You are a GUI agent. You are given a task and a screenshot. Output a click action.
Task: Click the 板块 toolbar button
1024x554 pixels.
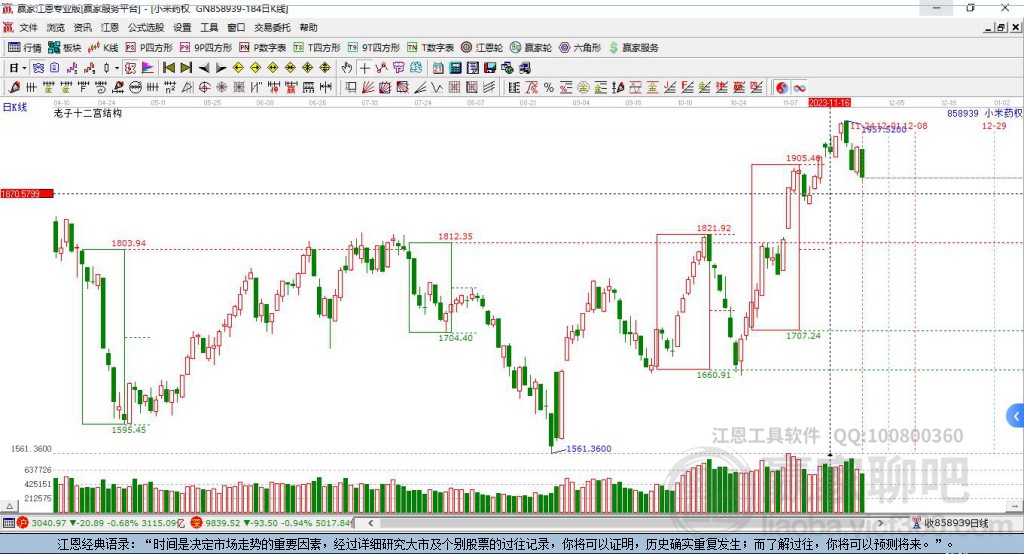(x=65, y=48)
